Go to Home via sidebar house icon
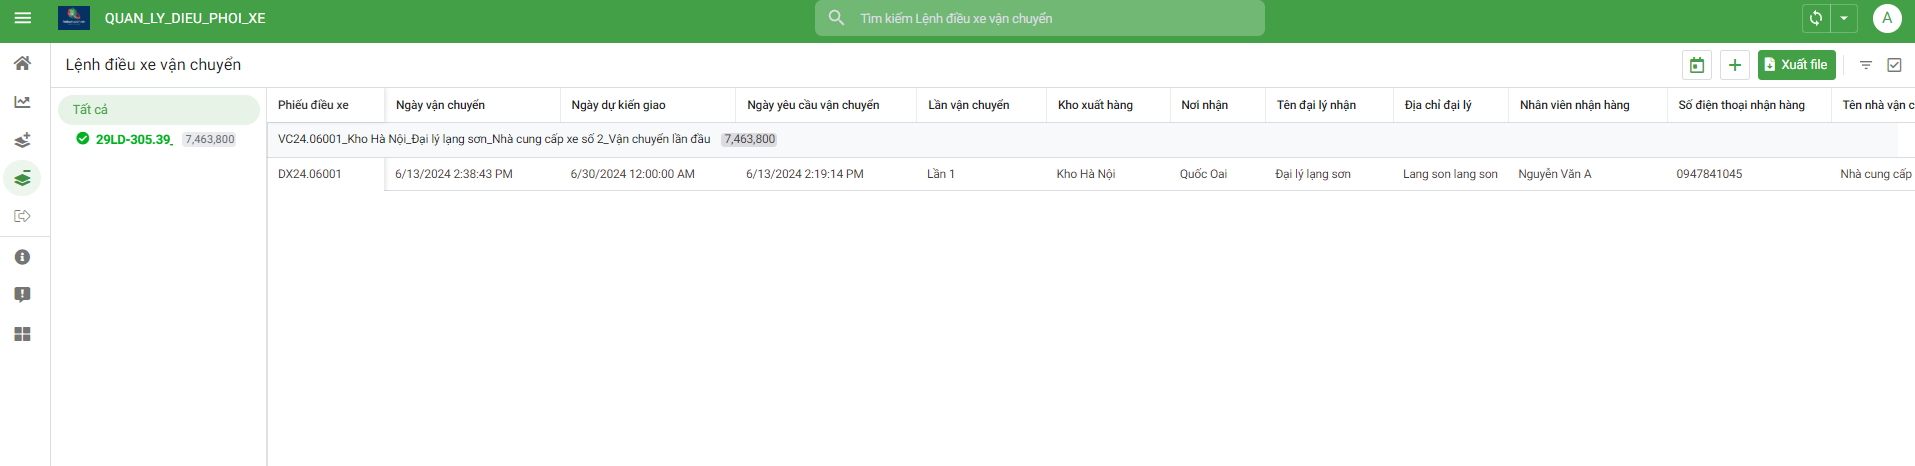Image resolution: width=1915 pixels, height=466 pixels. pyautogui.click(x=22, y=63)
